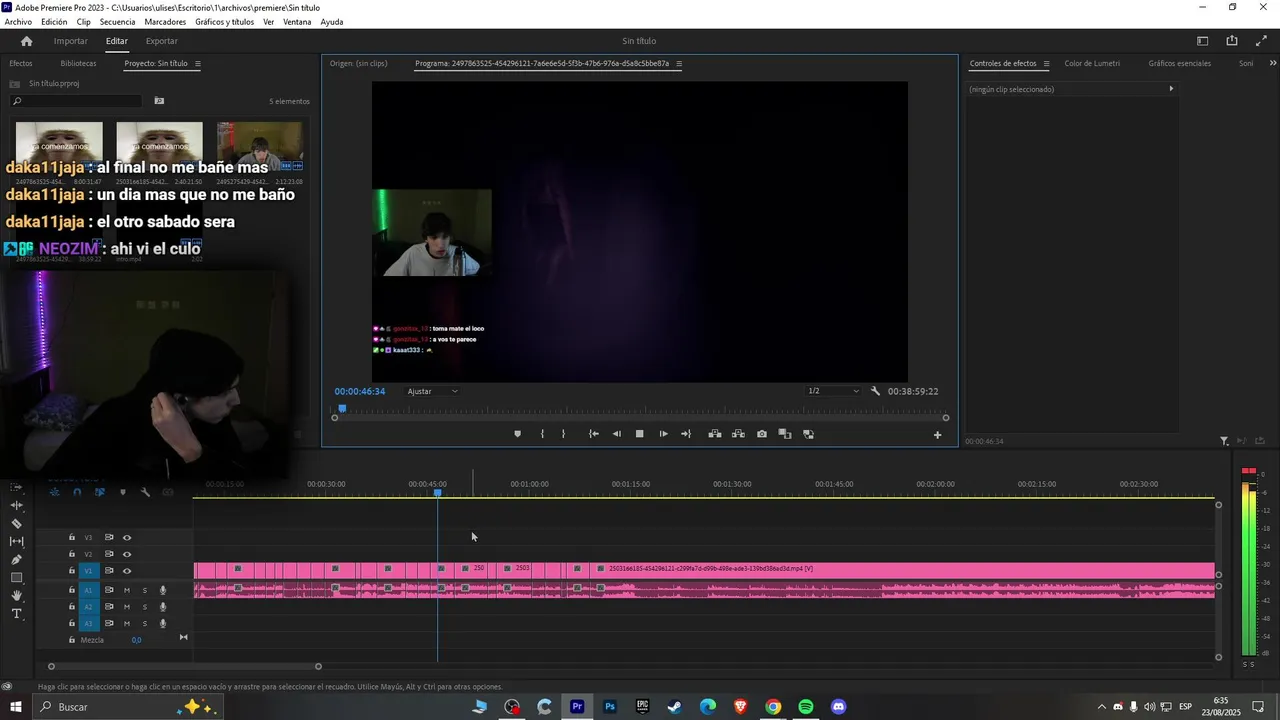The height and width of the screenshot is (720, 1280).
Task: Toggle full screen video output icon
Action: click(x=1261, y=41)
